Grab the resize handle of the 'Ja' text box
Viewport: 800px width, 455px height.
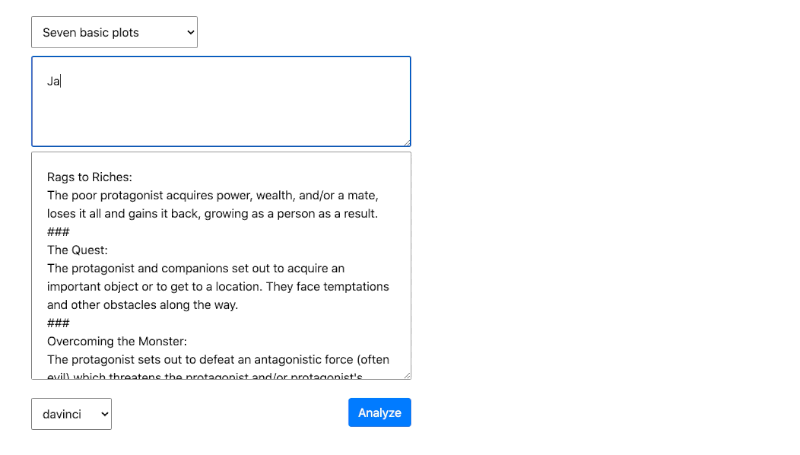(x=406, y=142)
